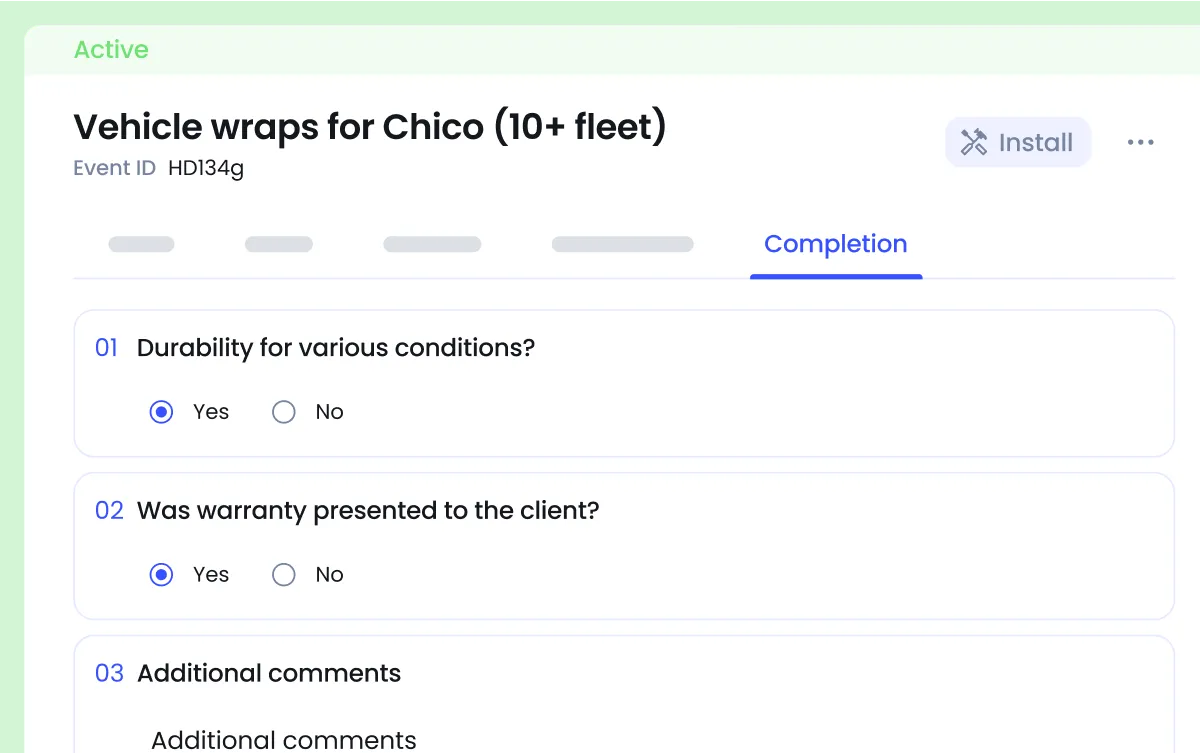Click the hammer and wrench Install icon
Image resolution: width=1200 pixels, height=753 pixels.
(973, 142)
